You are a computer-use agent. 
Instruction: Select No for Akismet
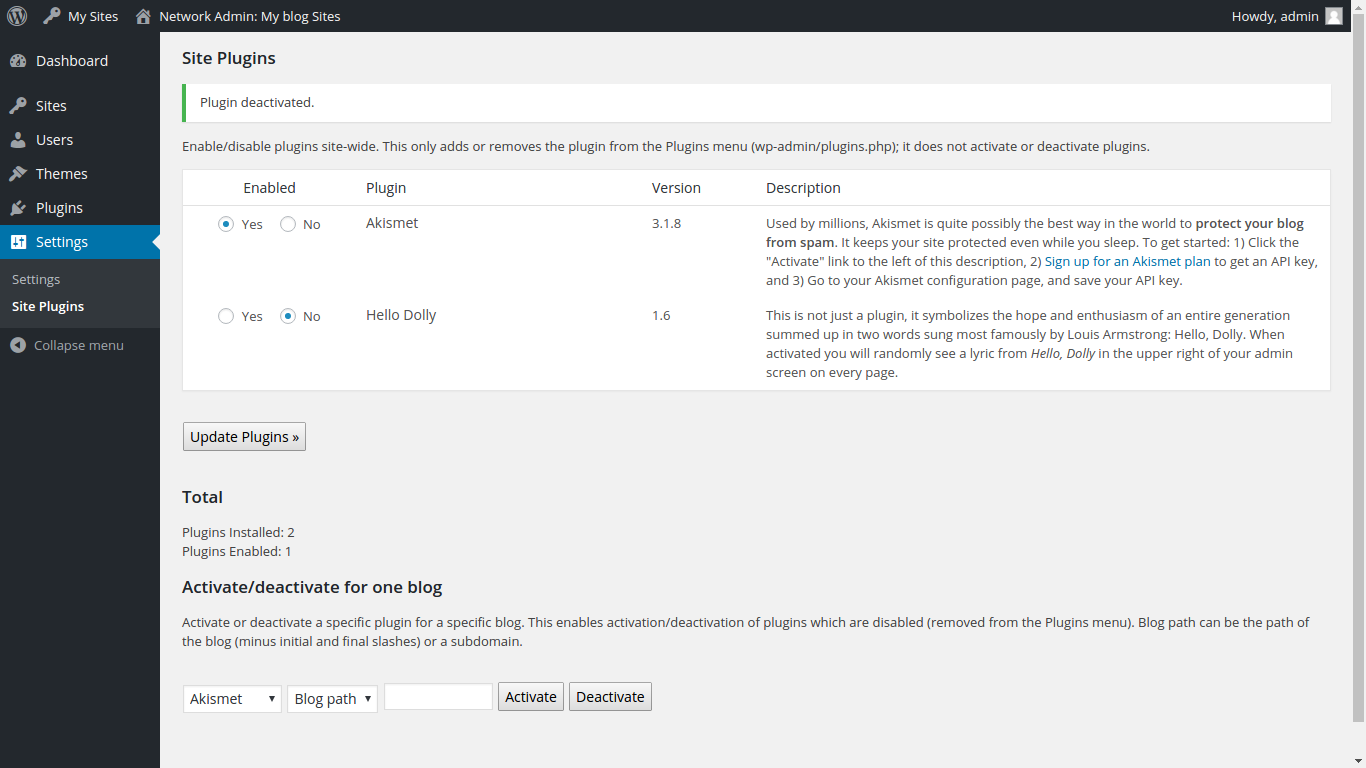tap(288, 224)
